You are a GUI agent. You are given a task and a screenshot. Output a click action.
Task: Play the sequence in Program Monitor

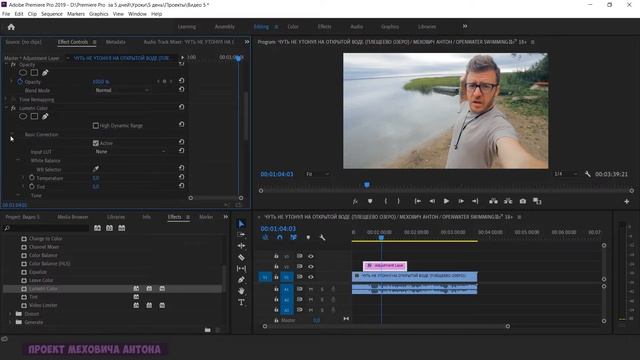point(446,201)
